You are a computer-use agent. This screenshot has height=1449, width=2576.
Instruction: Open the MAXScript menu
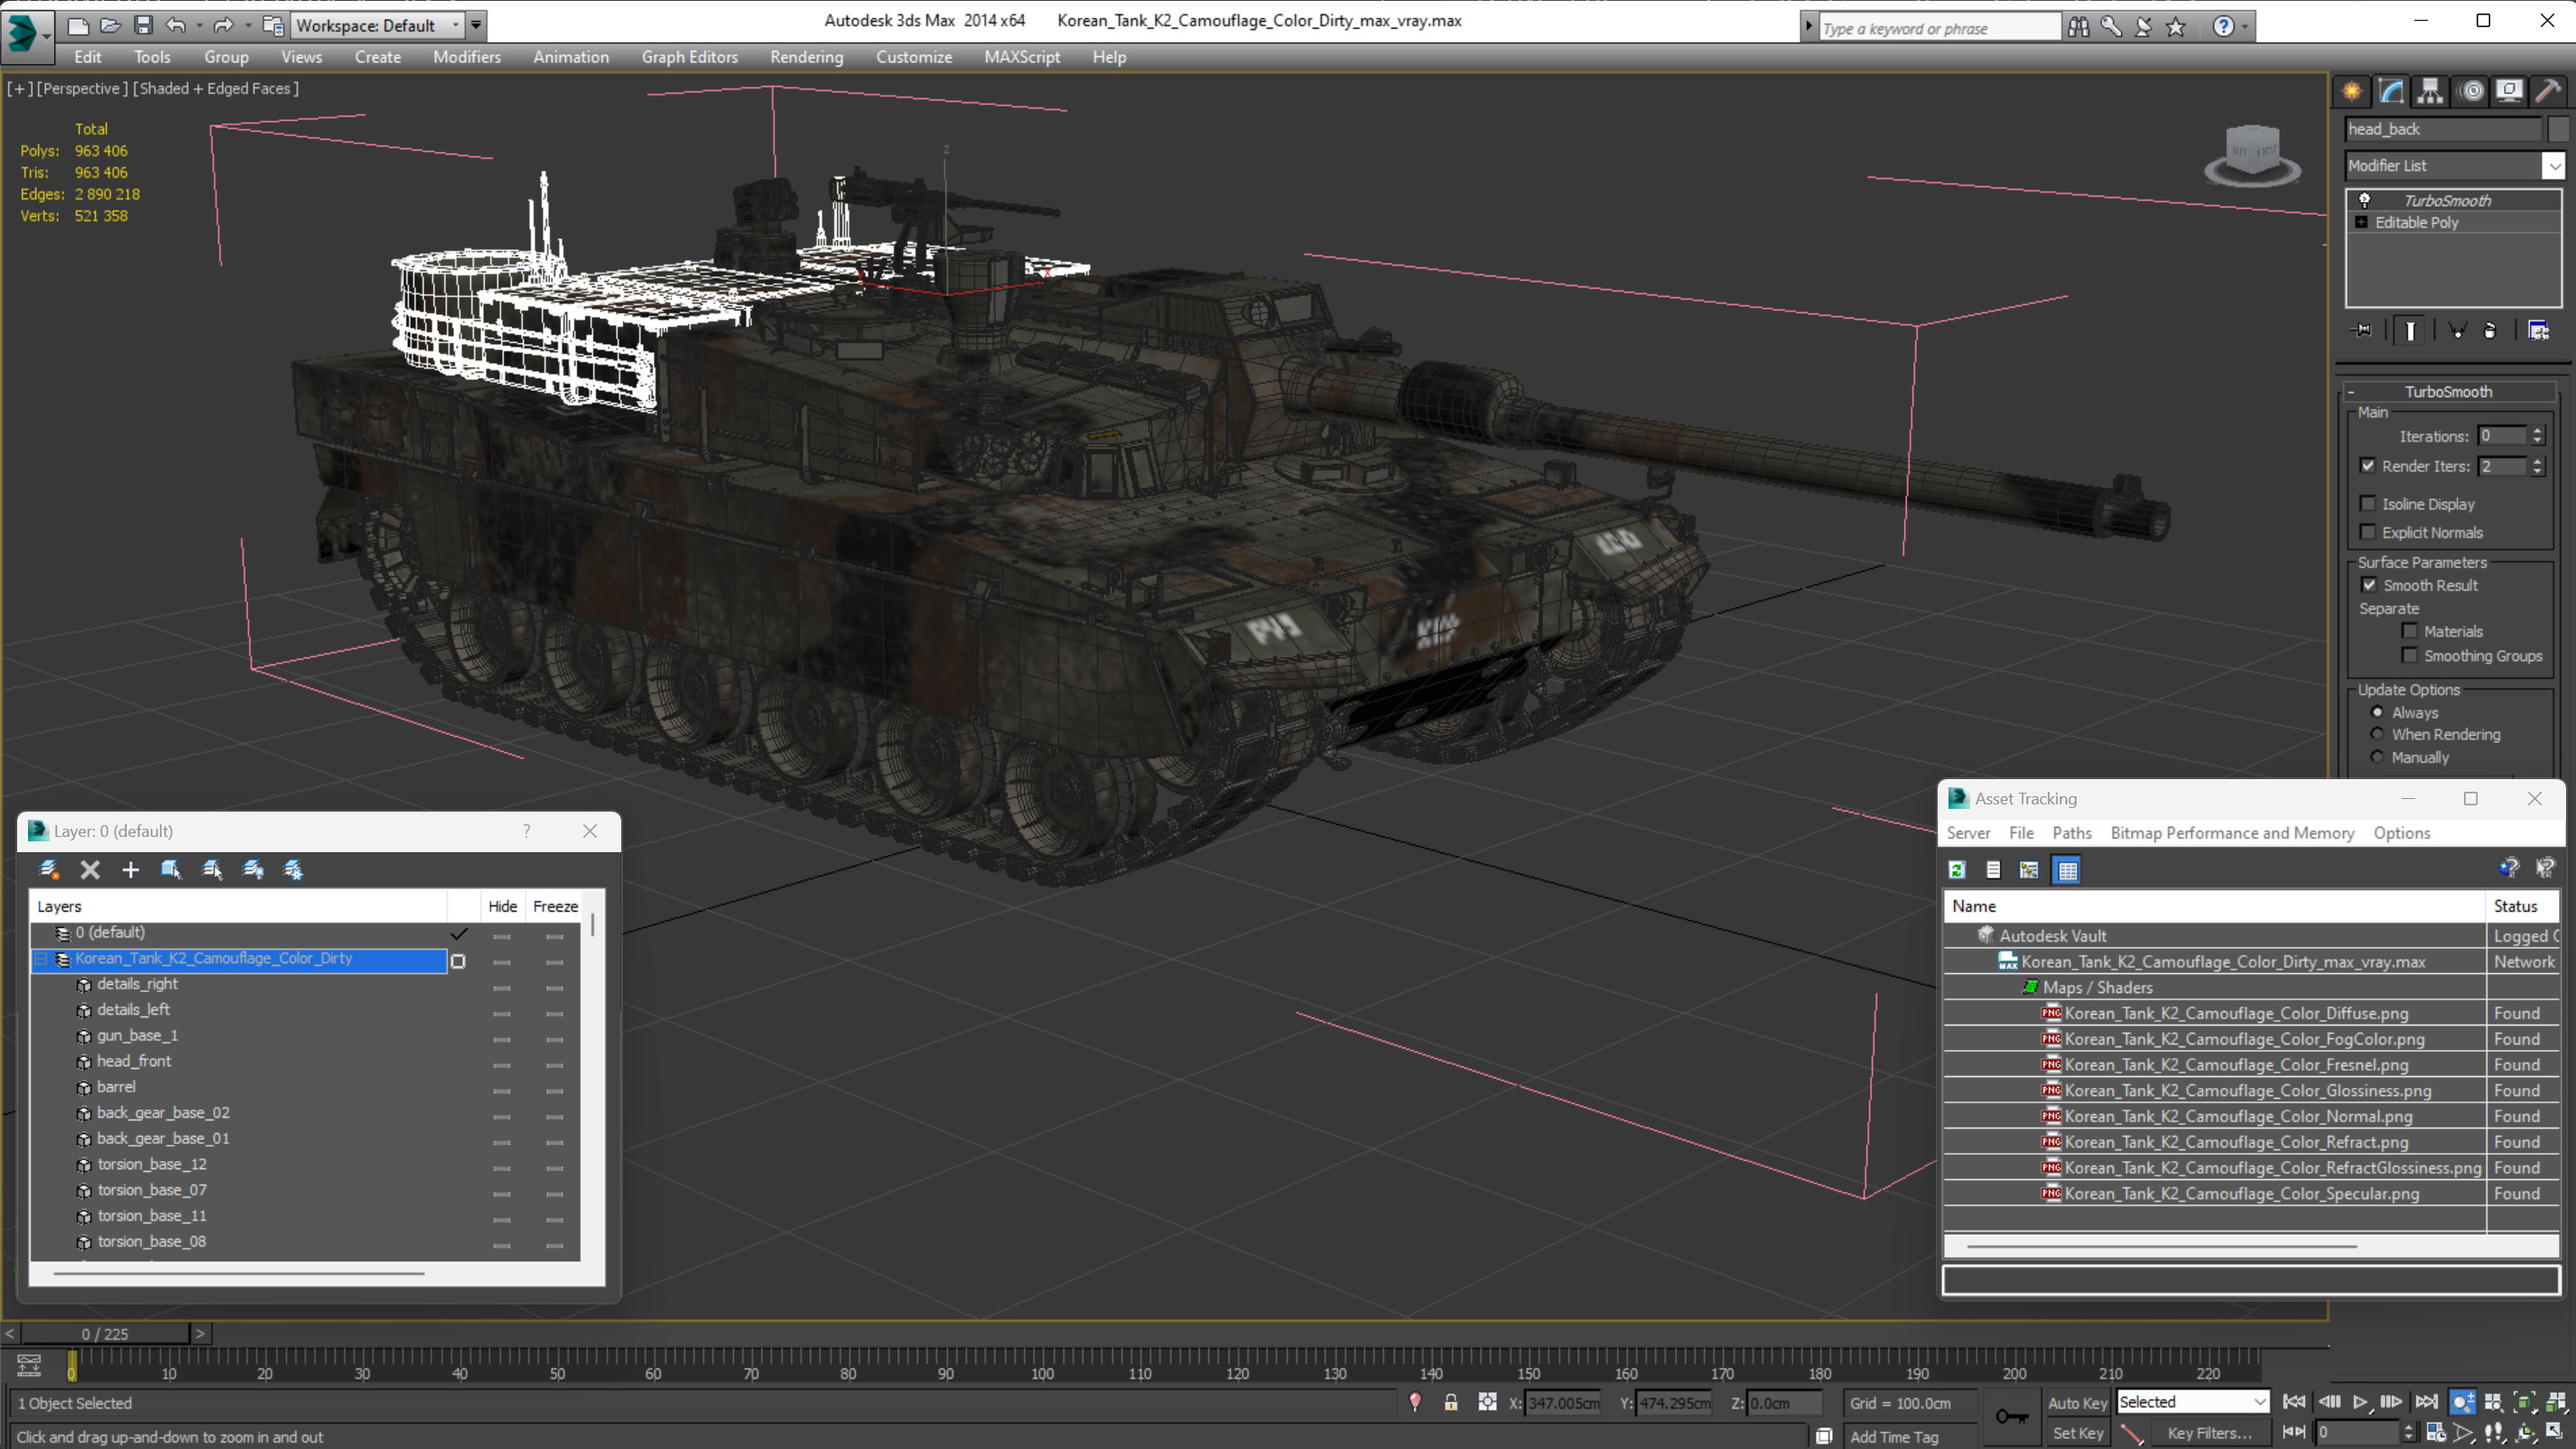(x=1022, y=57)
